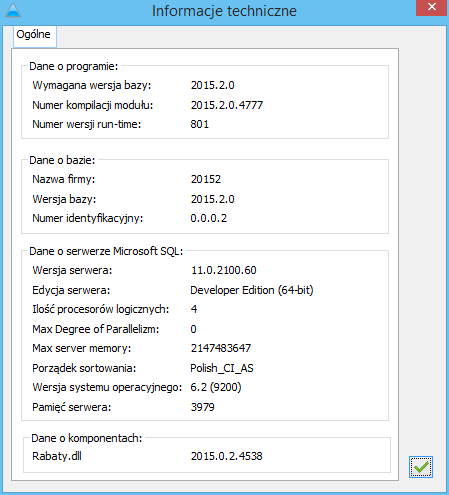This screenshot has width=449, height=495.
Task: Click the Edycja serwera label
Action: (x=71, y=290)
